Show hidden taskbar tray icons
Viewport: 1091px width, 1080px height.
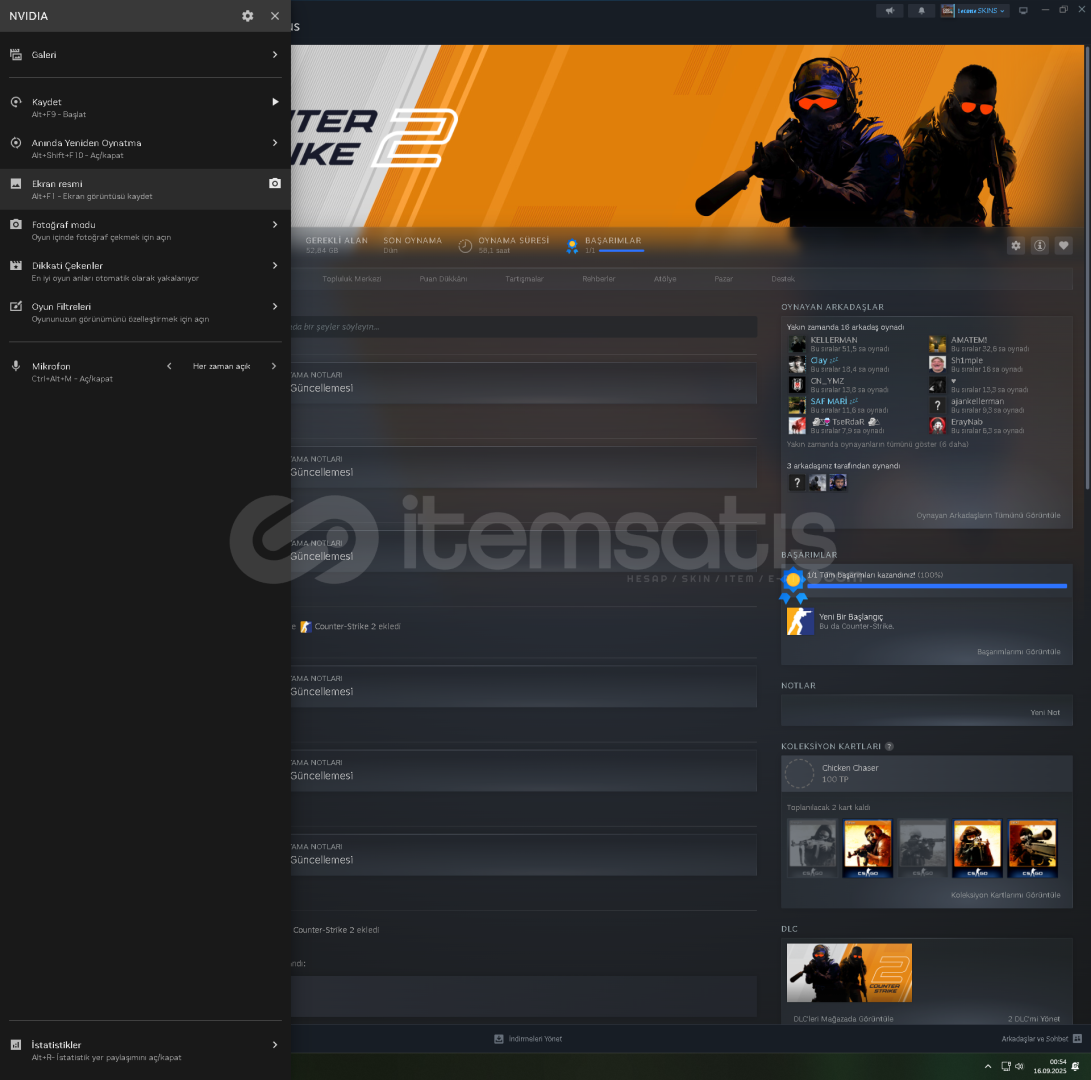(x=988, y=1066)
